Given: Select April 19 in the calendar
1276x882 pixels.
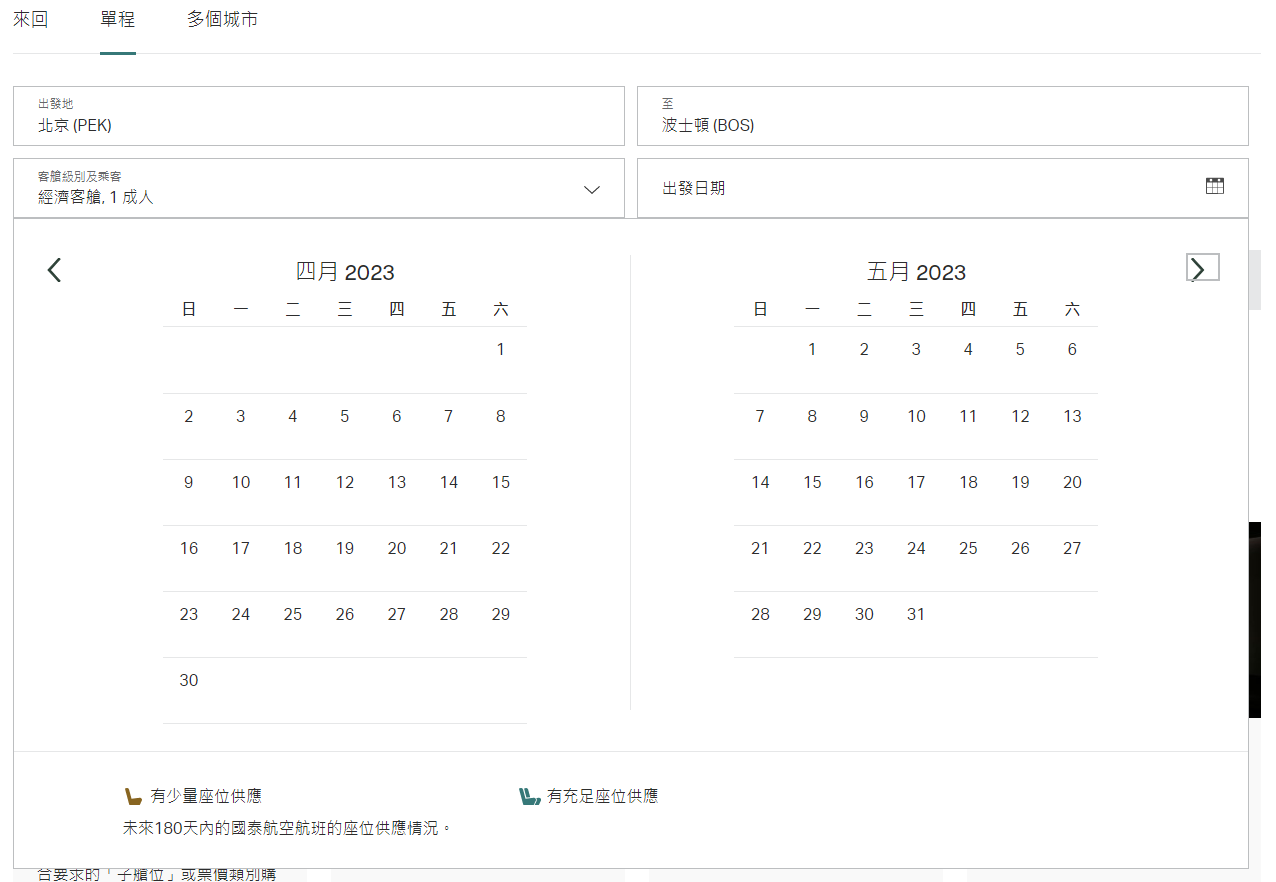Looking at the screenshot, I should [345, 549].
